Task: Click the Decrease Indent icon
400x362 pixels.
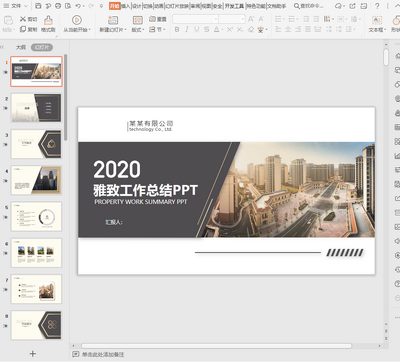Action: click(x=306, y=19)
